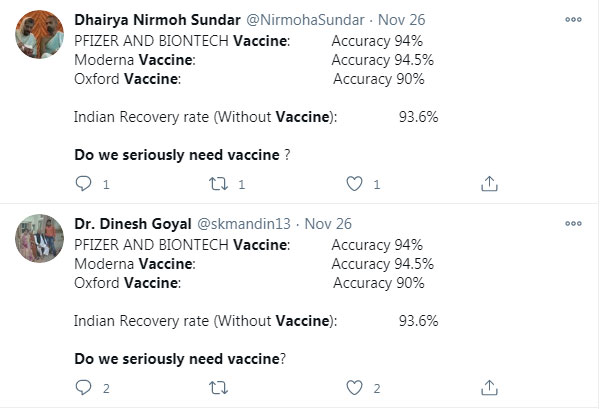This screenshot has height=409, width=601.
Task: Reply to Dr. Dinesh Goyal's tweet
Action: pos(85,387)
